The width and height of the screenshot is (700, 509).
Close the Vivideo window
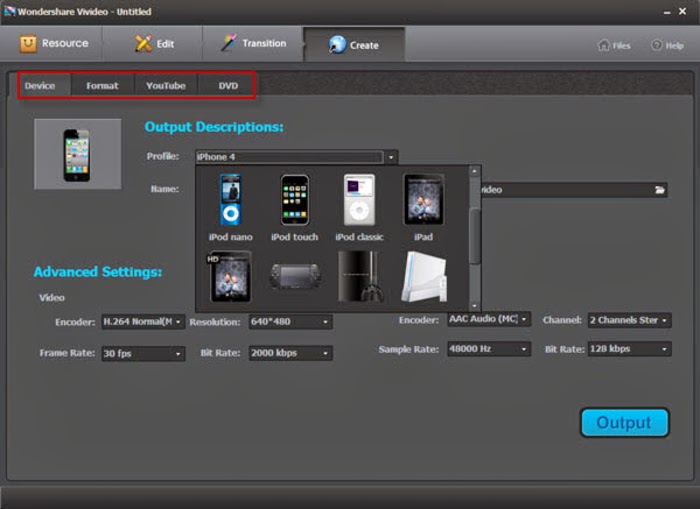coord(683,11)
